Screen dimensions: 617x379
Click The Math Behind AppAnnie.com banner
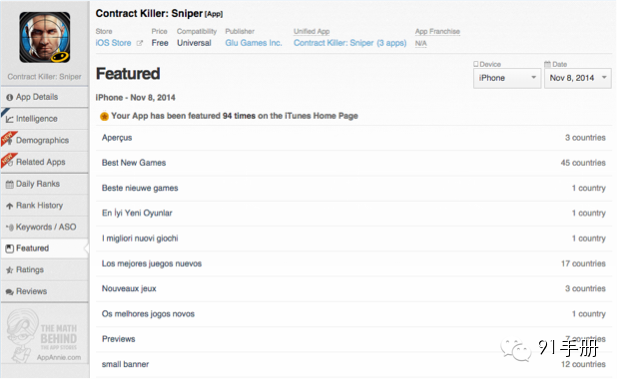[44, 335]
